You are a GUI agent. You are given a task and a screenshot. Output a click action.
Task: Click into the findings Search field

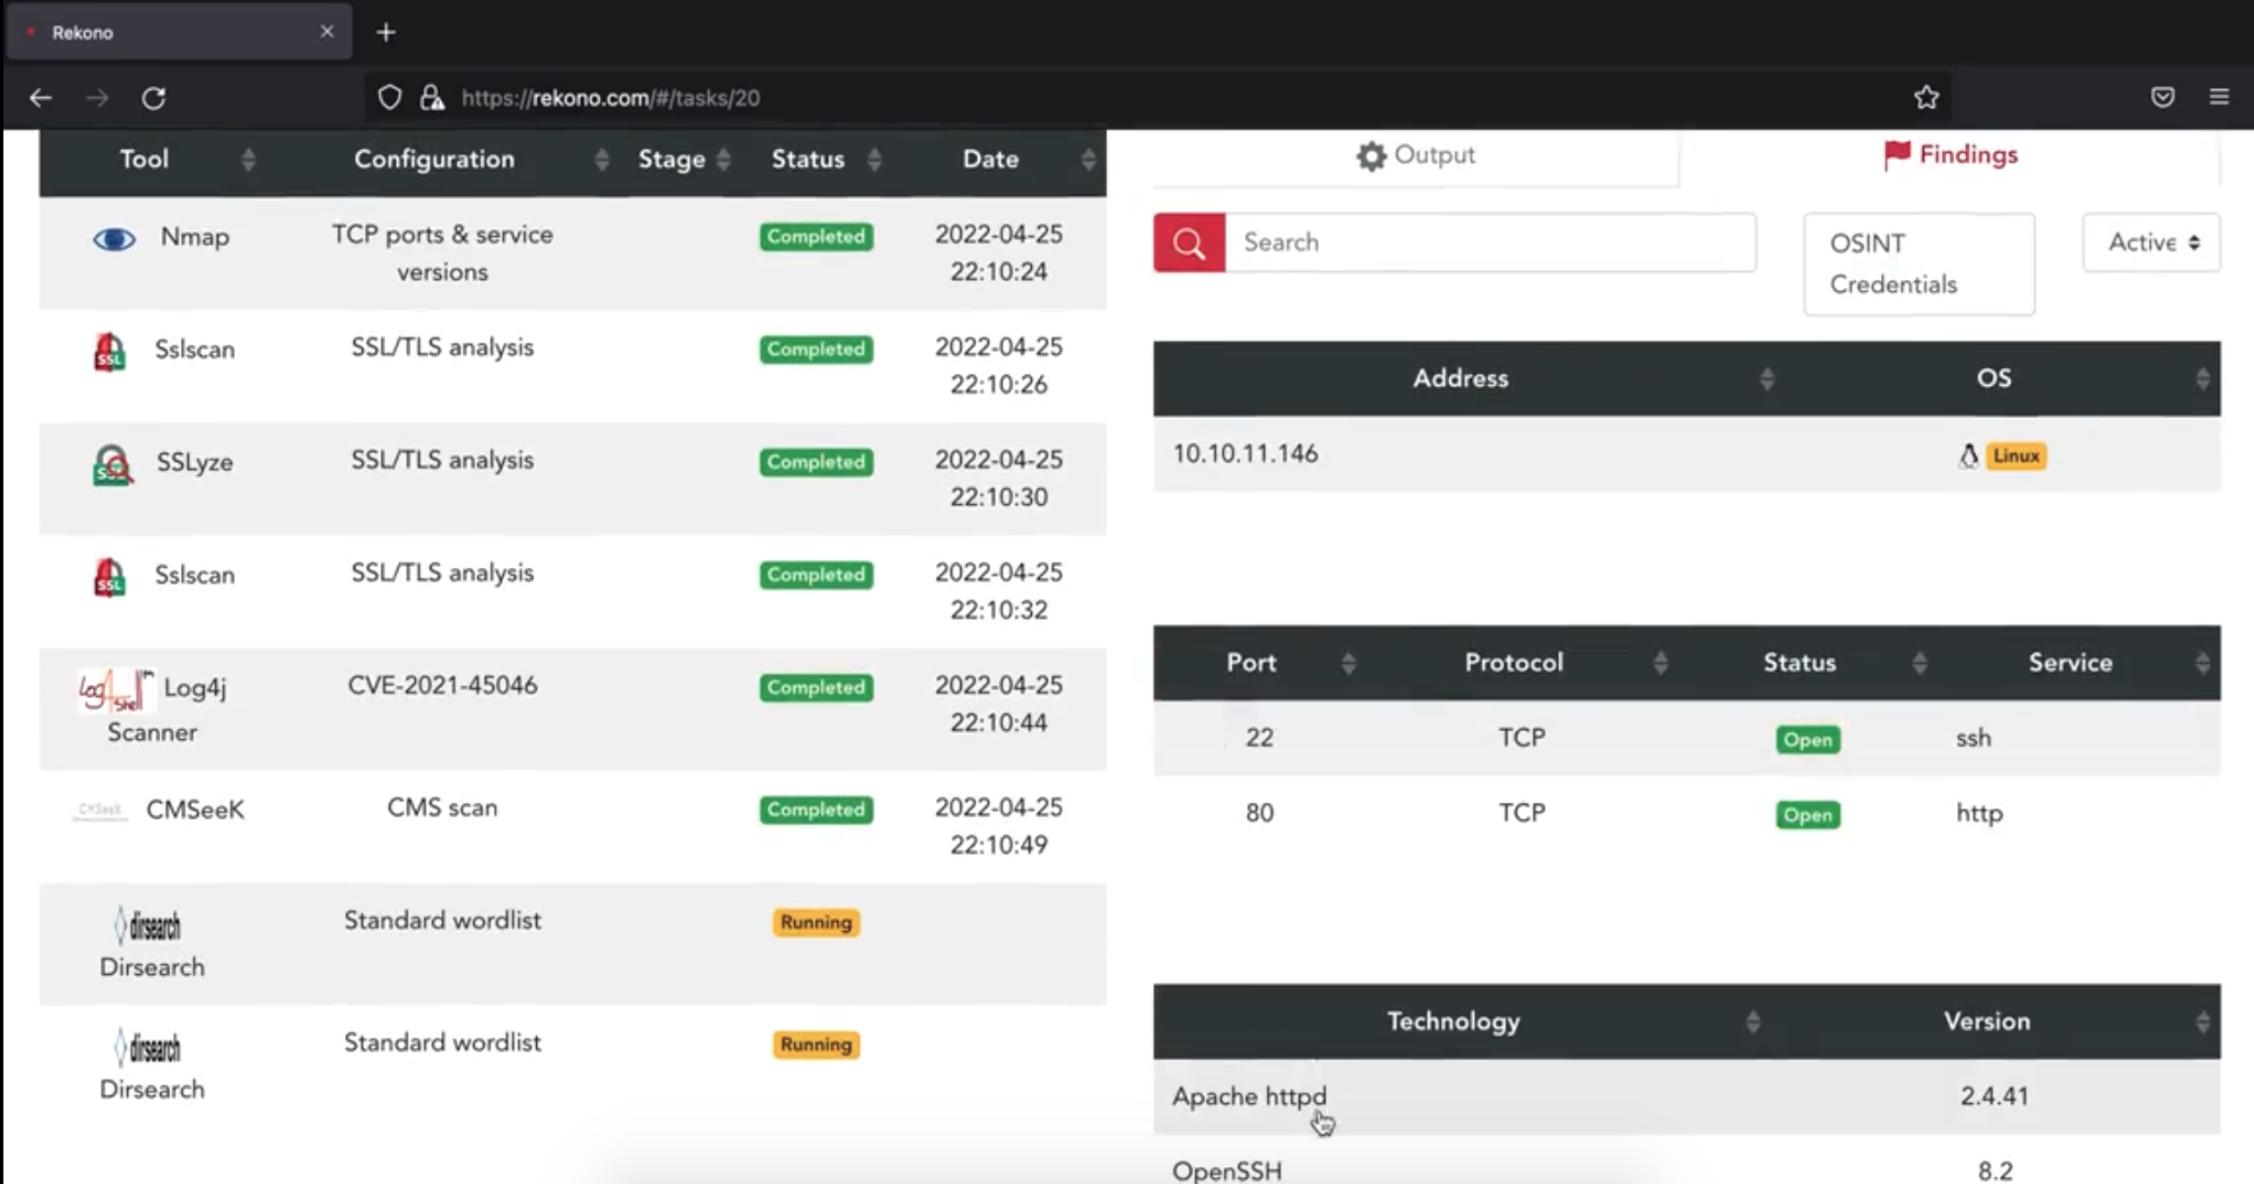point(1489,242)
